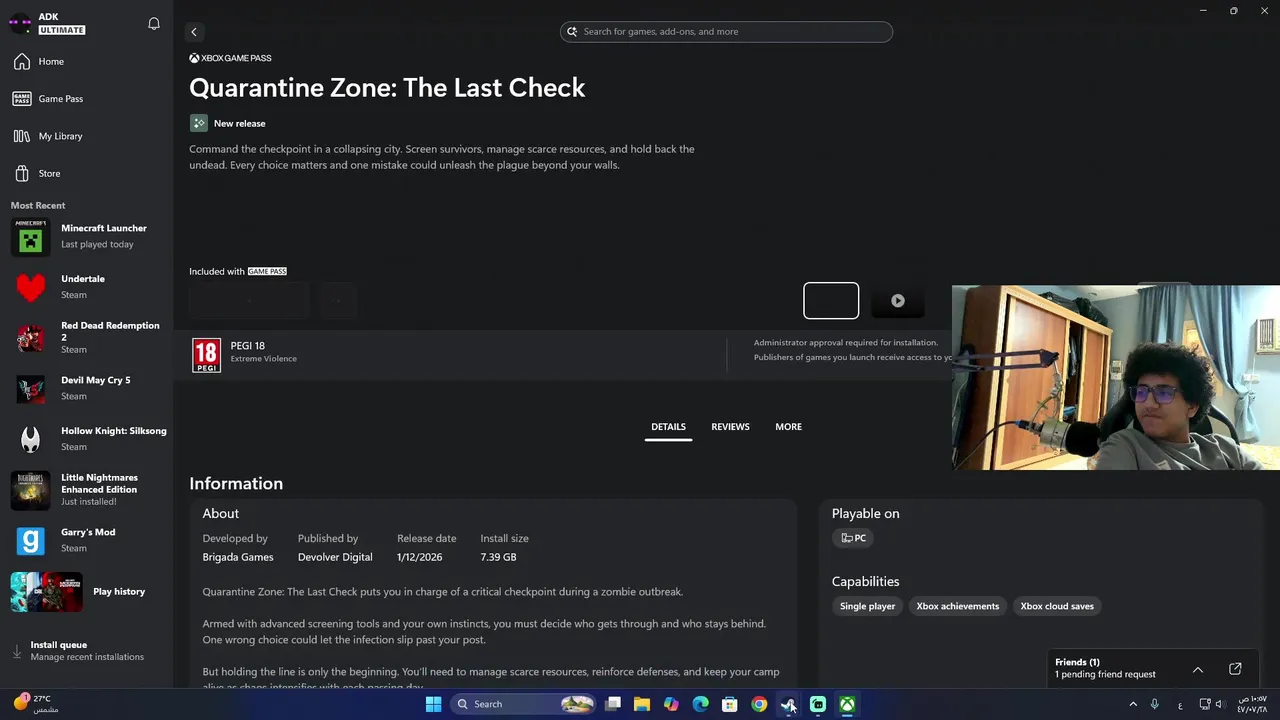
Task: Open the taskbar clock and date
Action: [1252, 704]
